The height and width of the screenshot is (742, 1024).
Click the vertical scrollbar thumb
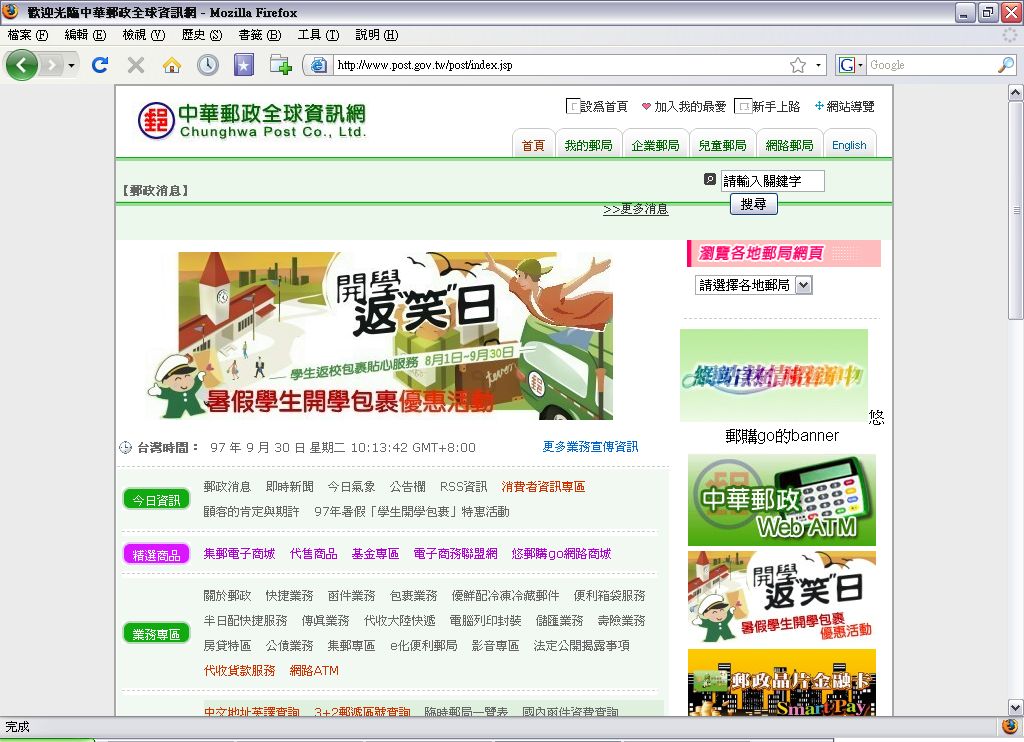click(x=1016, y=210)
